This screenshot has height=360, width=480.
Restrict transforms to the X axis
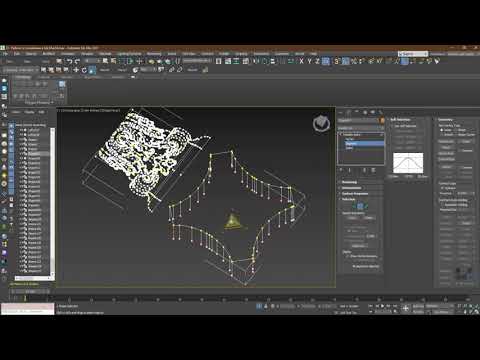301,61
